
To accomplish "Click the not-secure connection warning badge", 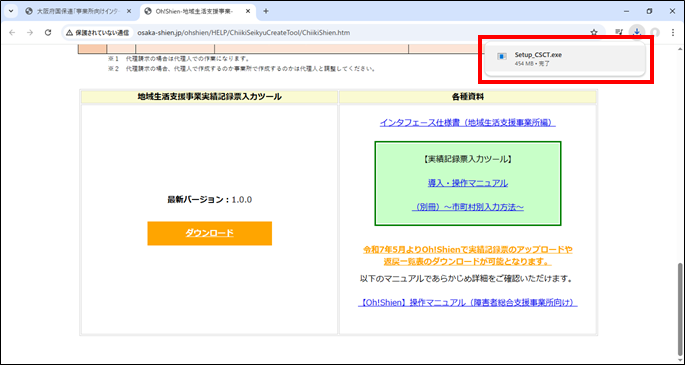I will pos(97,32).
